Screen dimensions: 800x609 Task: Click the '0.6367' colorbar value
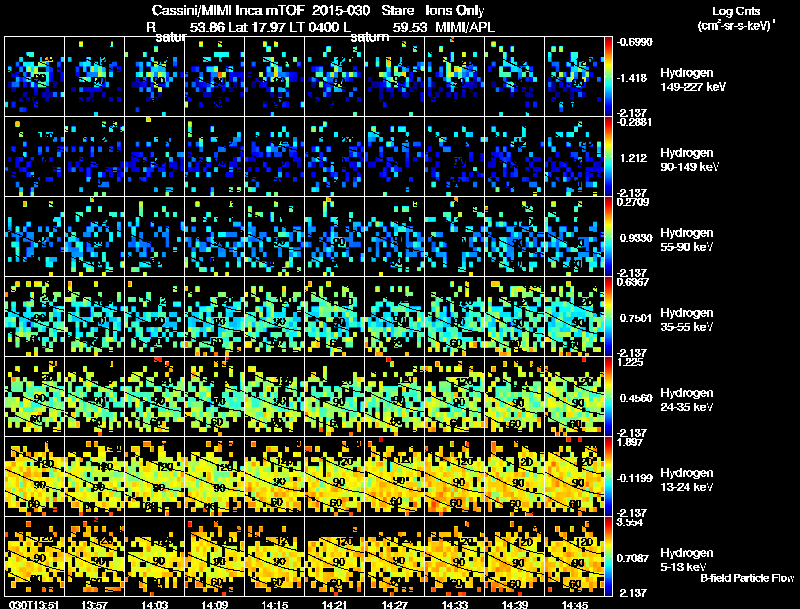tap(633, 282)
